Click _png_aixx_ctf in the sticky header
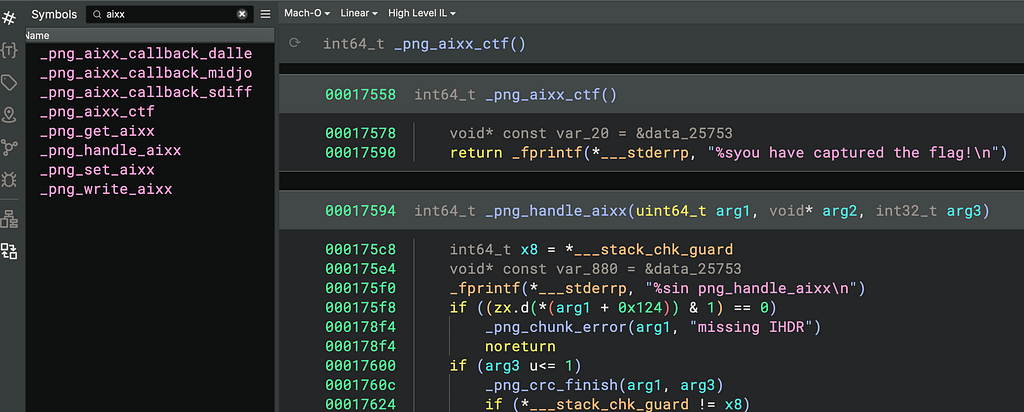Viewport: 1024px width, 412px height. [451, 44]
